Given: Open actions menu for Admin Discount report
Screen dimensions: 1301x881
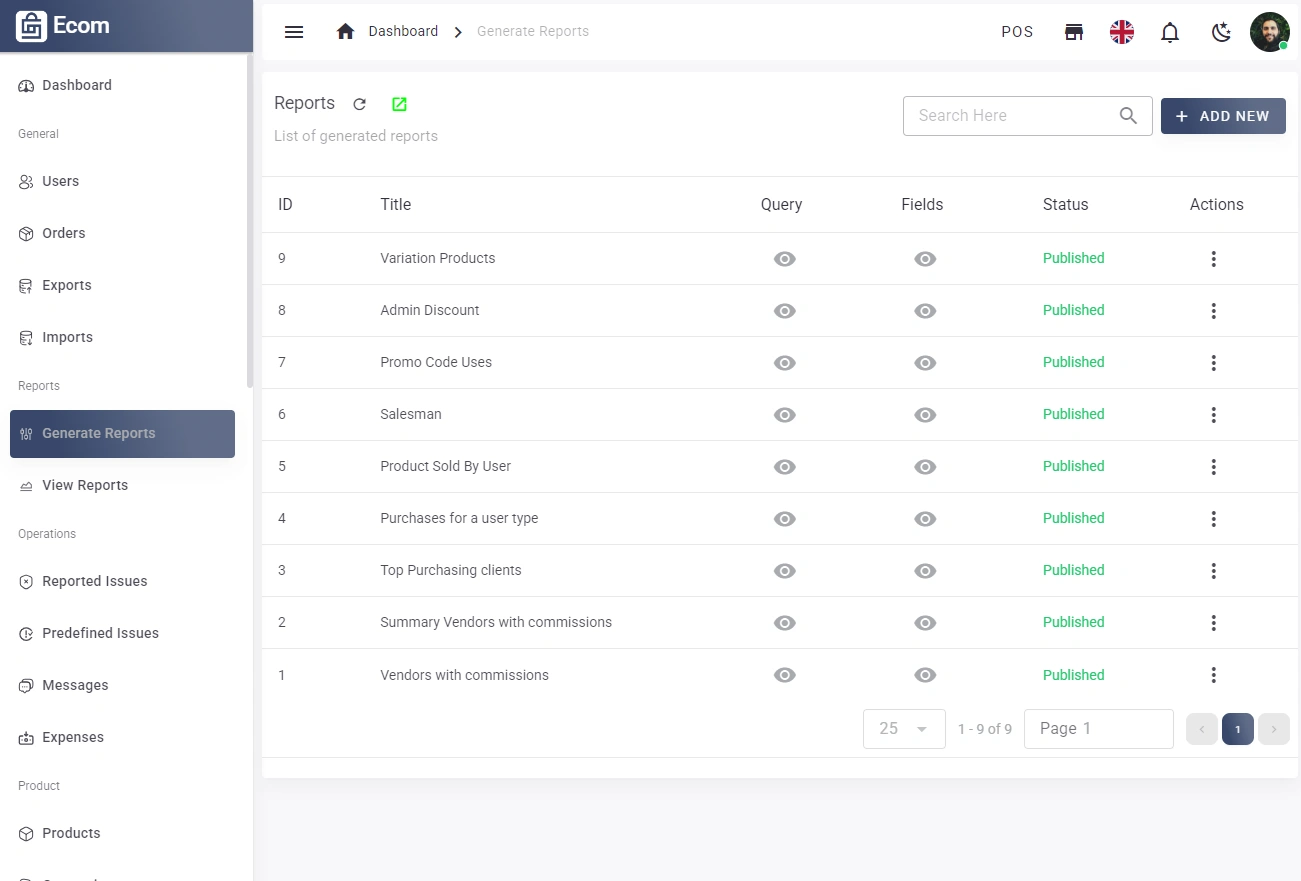Looking at the screenshot, I should click(1213, 310).
